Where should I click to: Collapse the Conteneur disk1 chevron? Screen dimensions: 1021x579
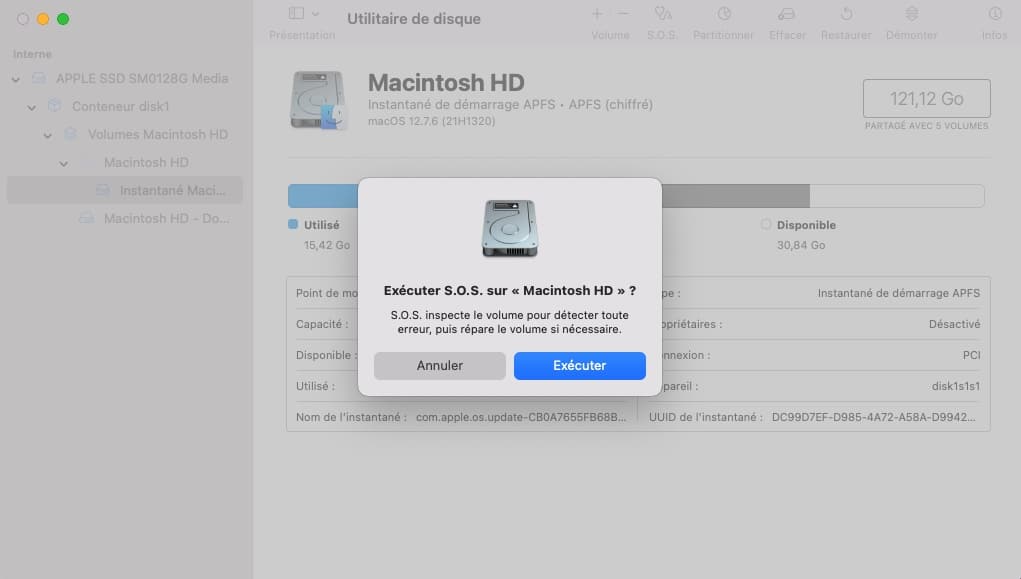(31, 107)
